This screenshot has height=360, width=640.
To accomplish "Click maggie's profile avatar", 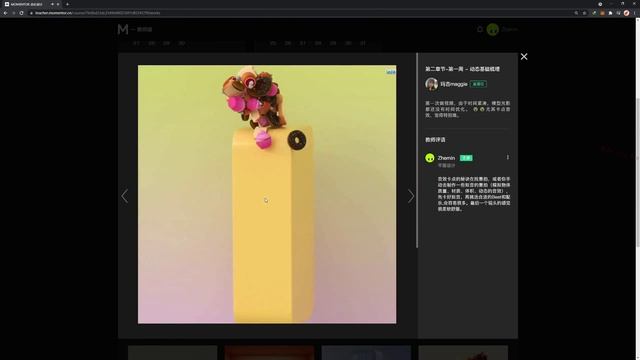I will (431, 84).
